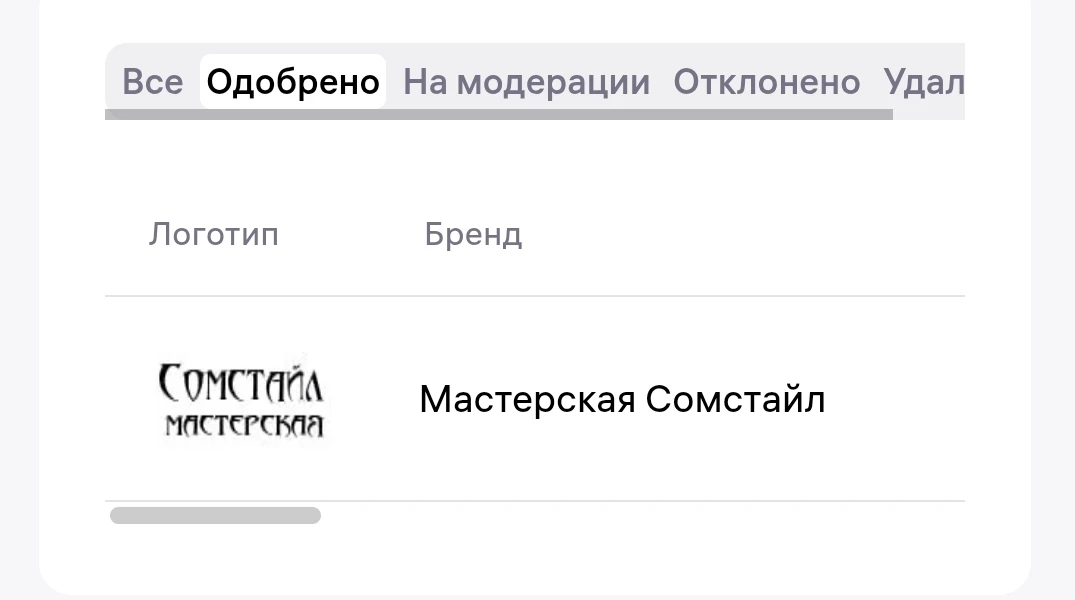Switch to the "Все" tab
This screenshot has height=600, width=1075.
click(152, 82)
